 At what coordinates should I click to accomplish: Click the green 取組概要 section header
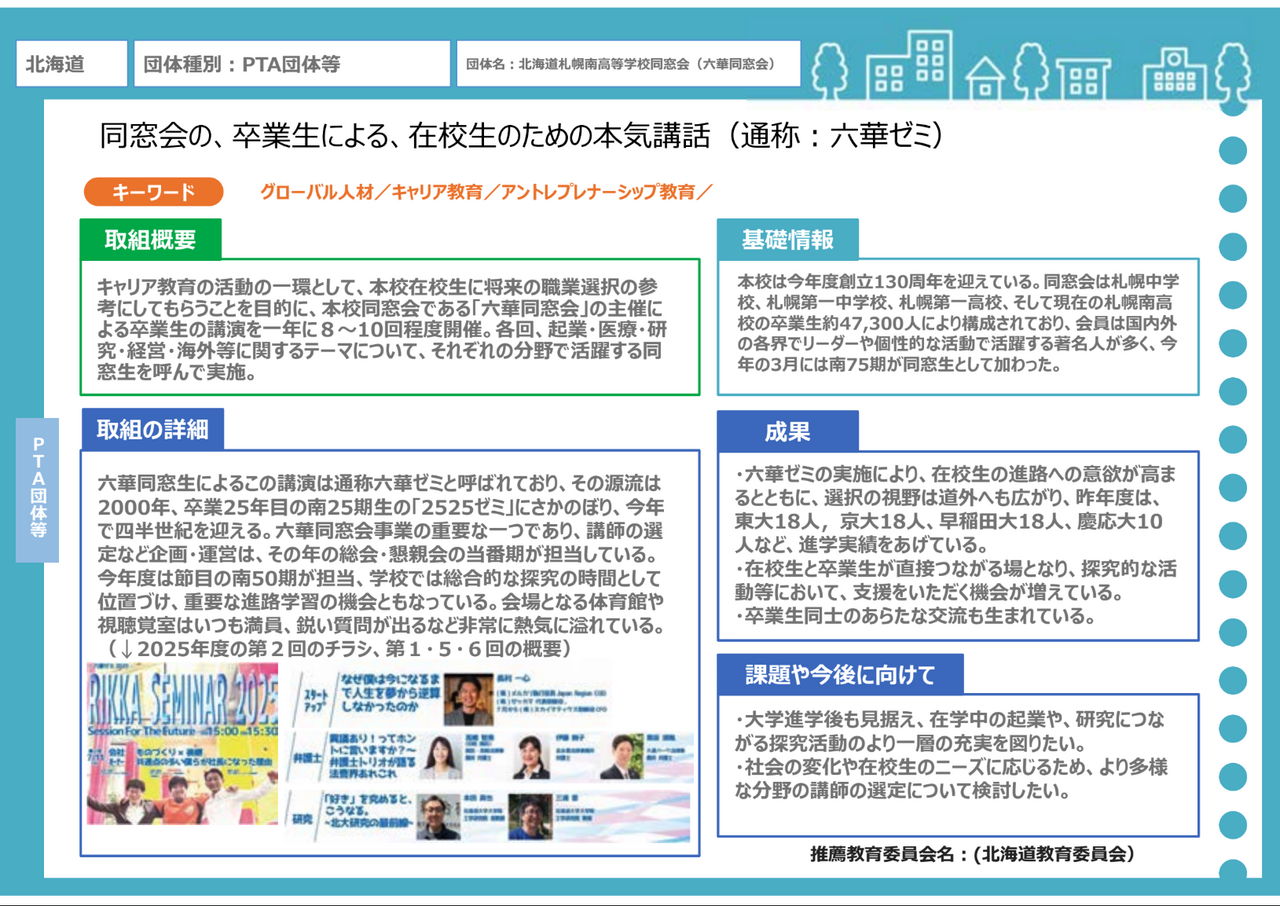[150, 239]
